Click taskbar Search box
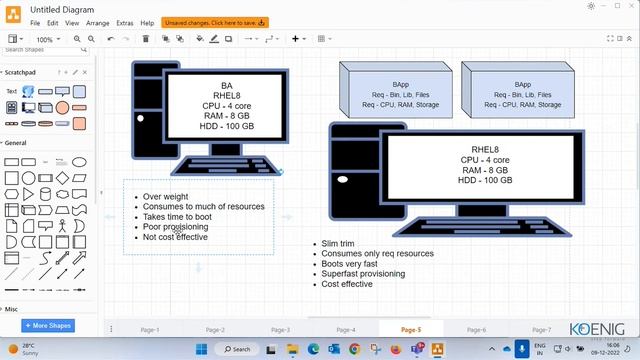This screenshot has width=640, height=360. (x=238, y=349)
